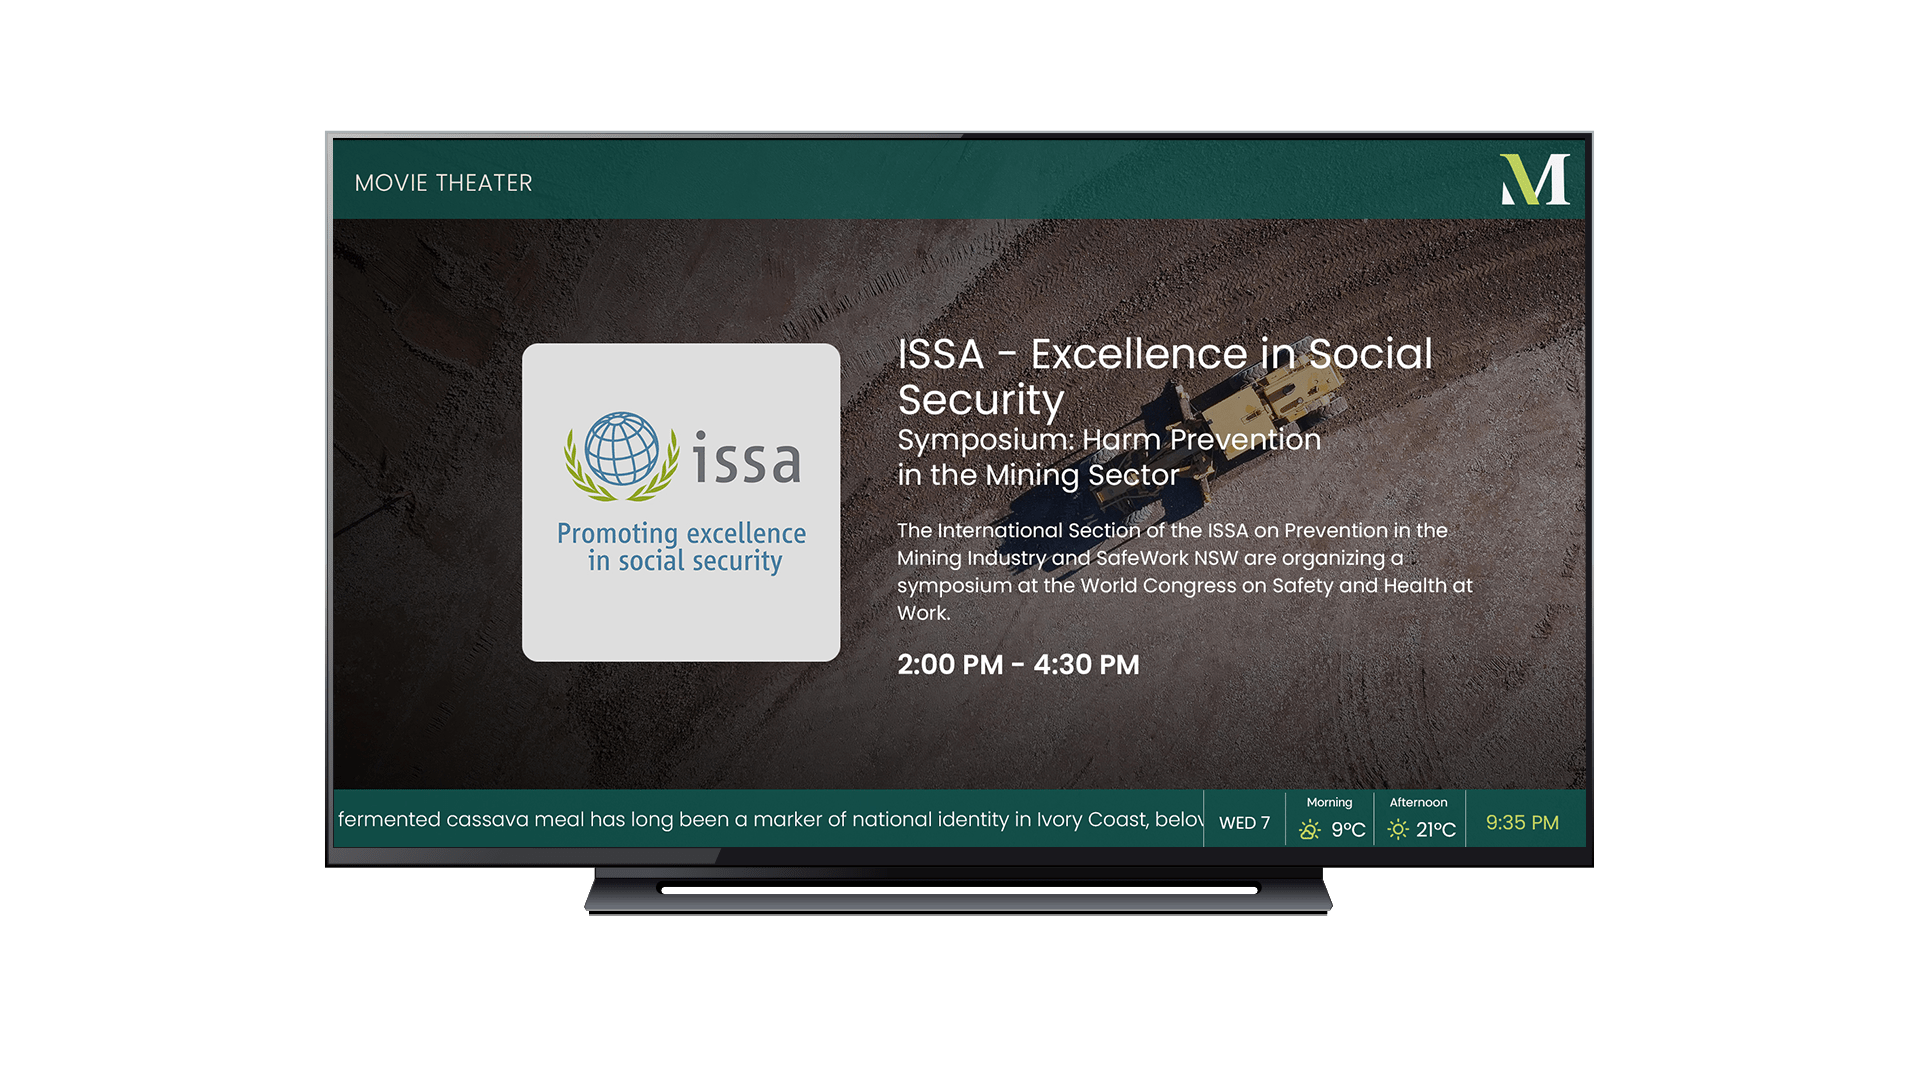This screenshot has height=1080, width=1920.
Task: Click the Morning 9°C temperature
Action: coord(1348,830)
